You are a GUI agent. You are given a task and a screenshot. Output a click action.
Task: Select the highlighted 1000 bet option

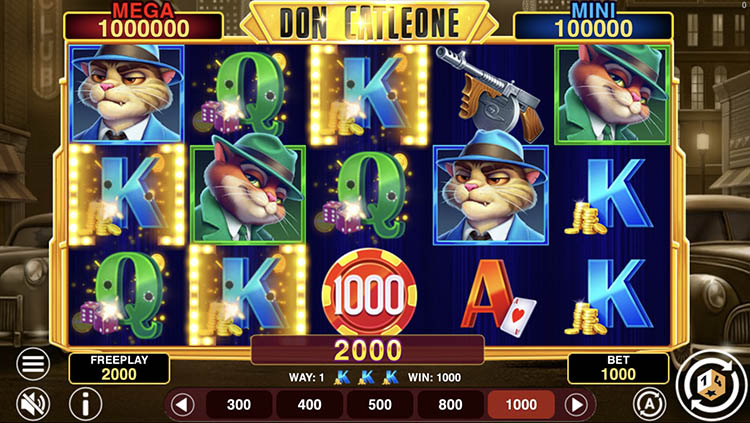(521, 405)
